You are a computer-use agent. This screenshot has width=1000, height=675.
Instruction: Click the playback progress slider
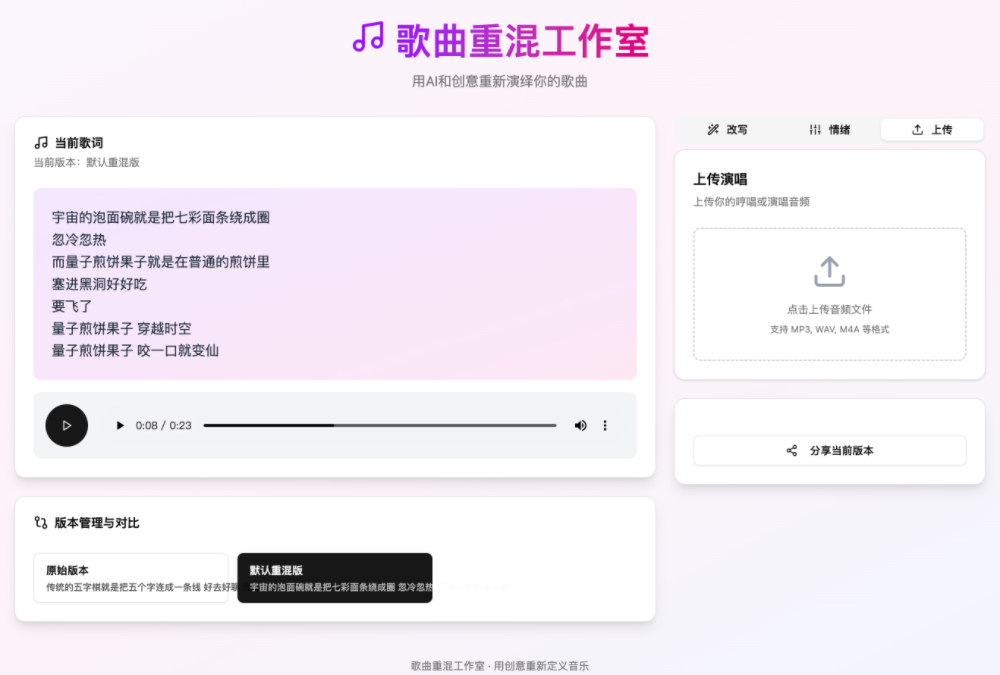380,425
